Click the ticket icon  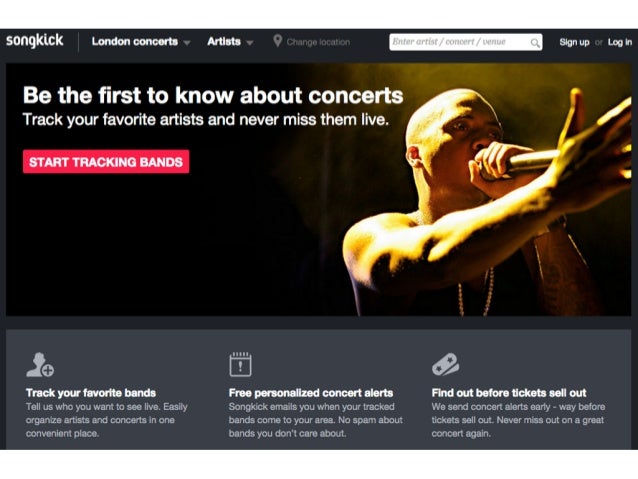pos(446,364)
